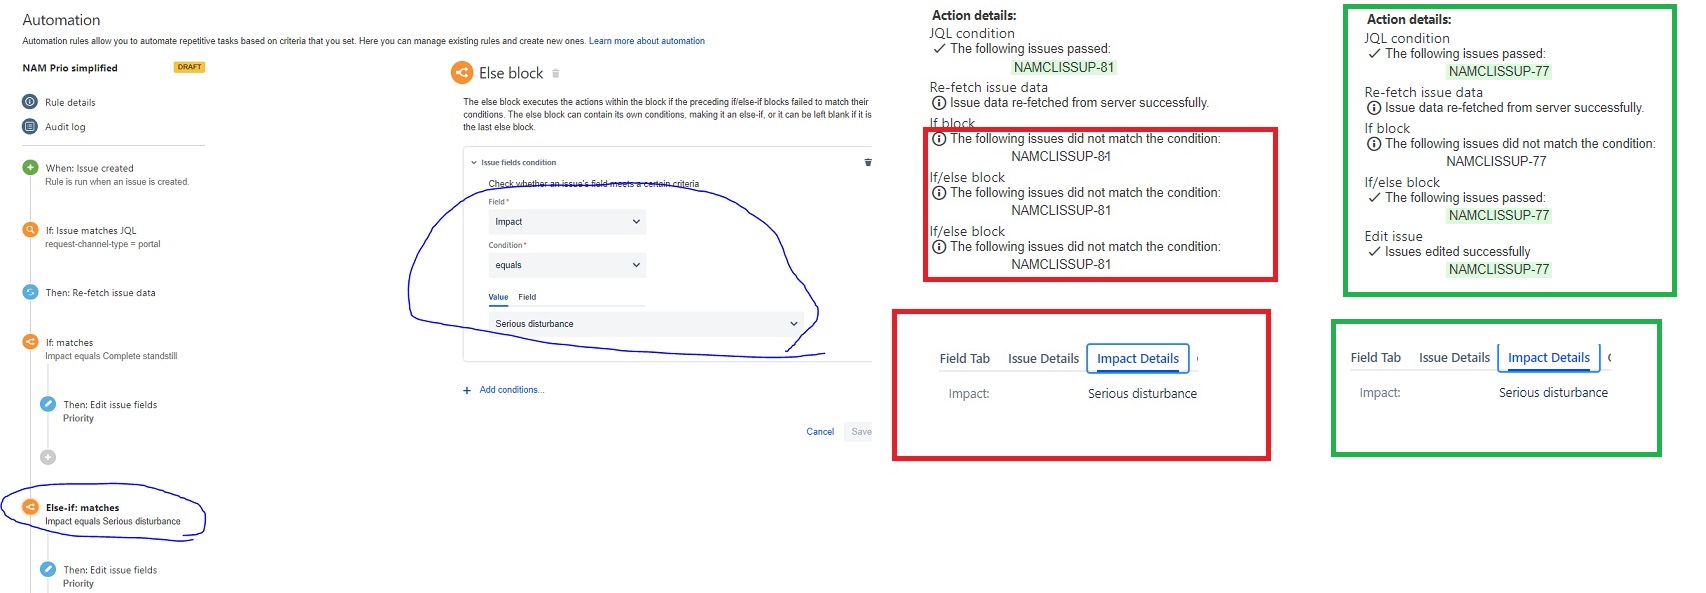This screenshot has width=1706, height=593.
Task: Click NAMCLISSUP-77 under Edit issue
Action: coord(1499,269)
